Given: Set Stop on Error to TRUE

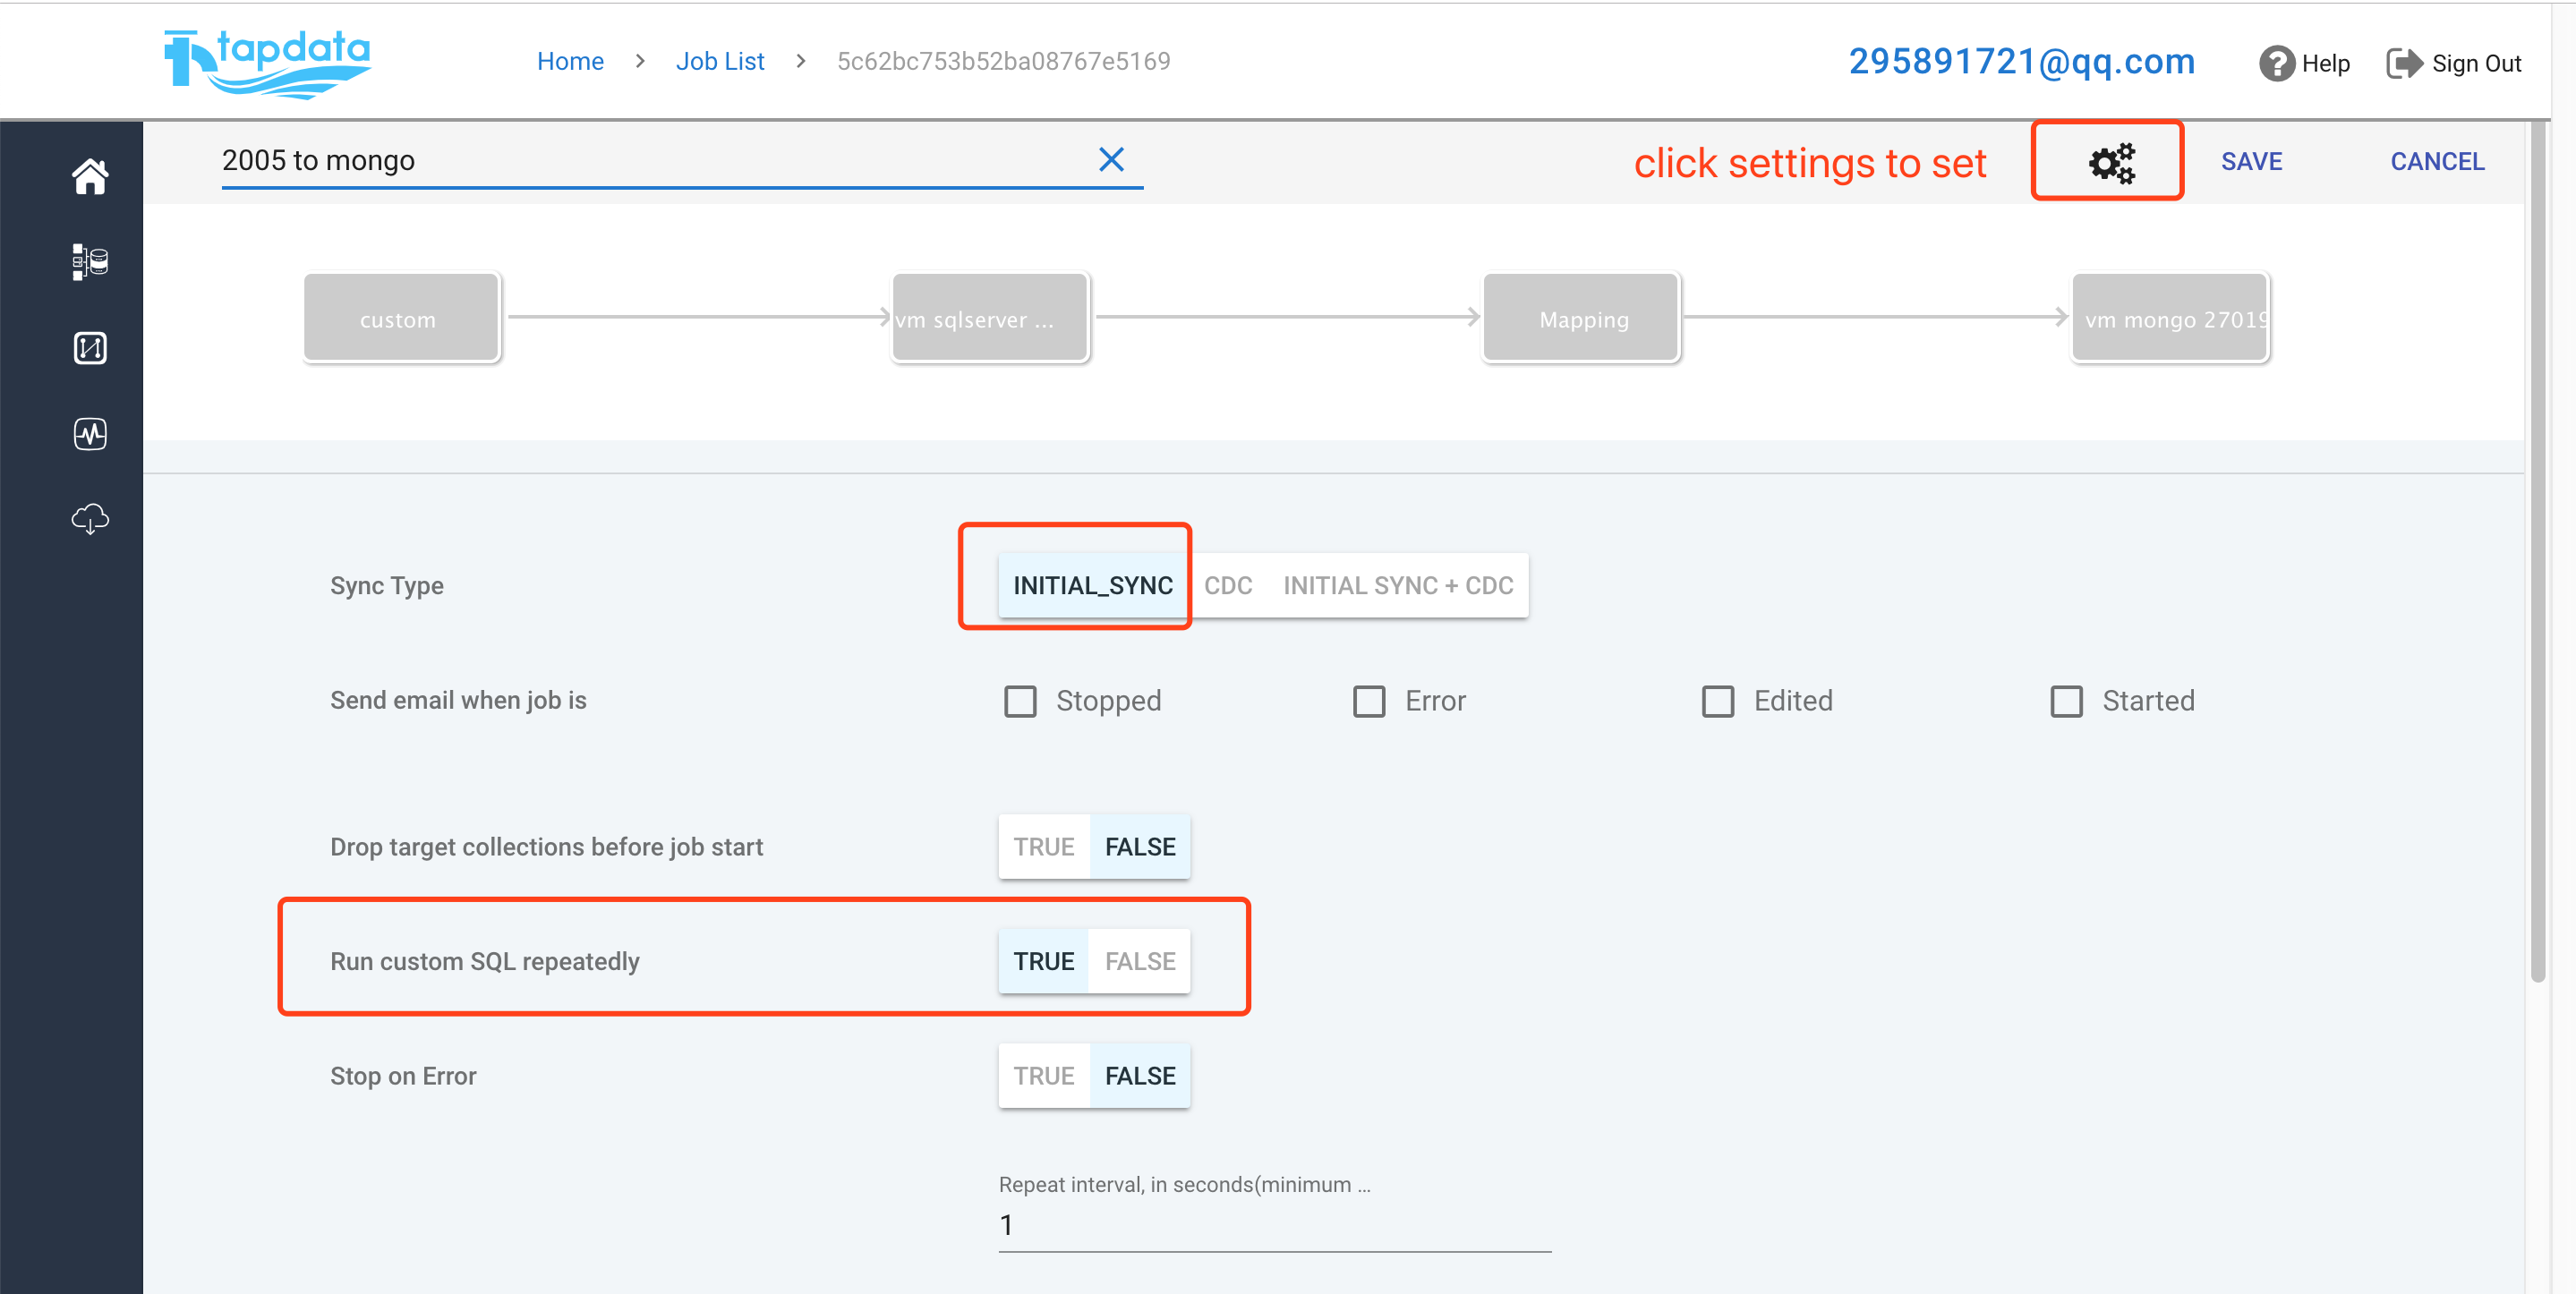Looking at the screenshot, I should (x=1044, y=1076).
